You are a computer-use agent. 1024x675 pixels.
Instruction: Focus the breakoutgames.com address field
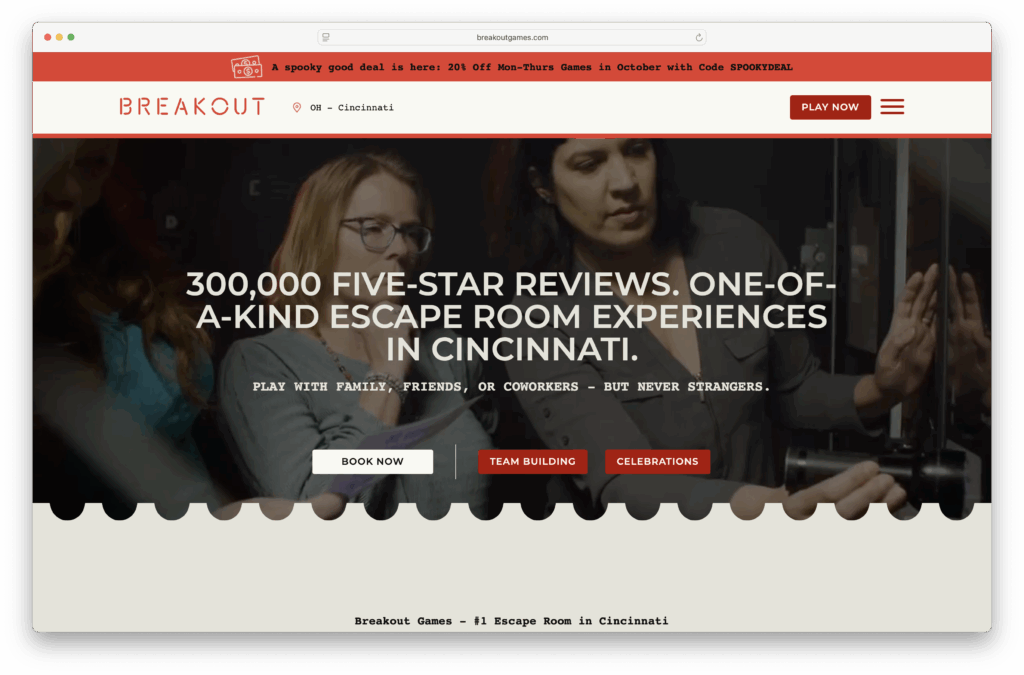pos(512,38)
